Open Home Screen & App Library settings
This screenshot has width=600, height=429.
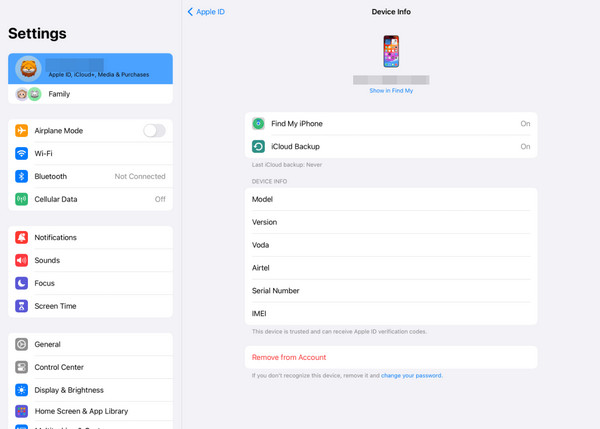90,411
